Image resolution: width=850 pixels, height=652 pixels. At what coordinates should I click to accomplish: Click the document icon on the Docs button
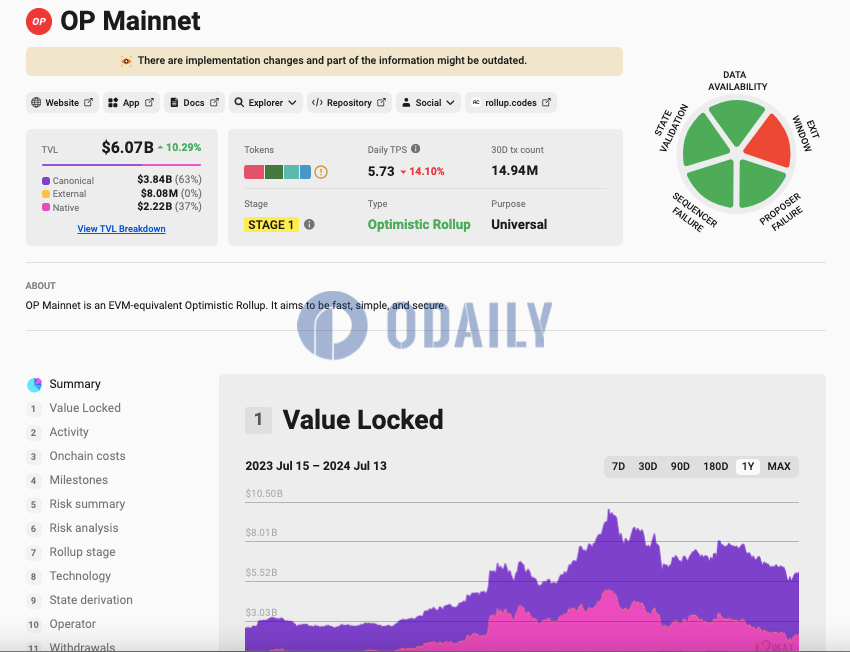pos(174,102)
